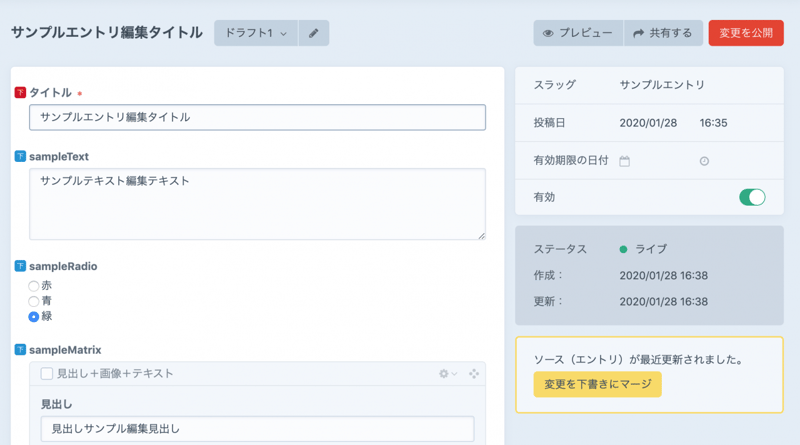Click the calendar icon for 有効期限の日付

(625, 161)
